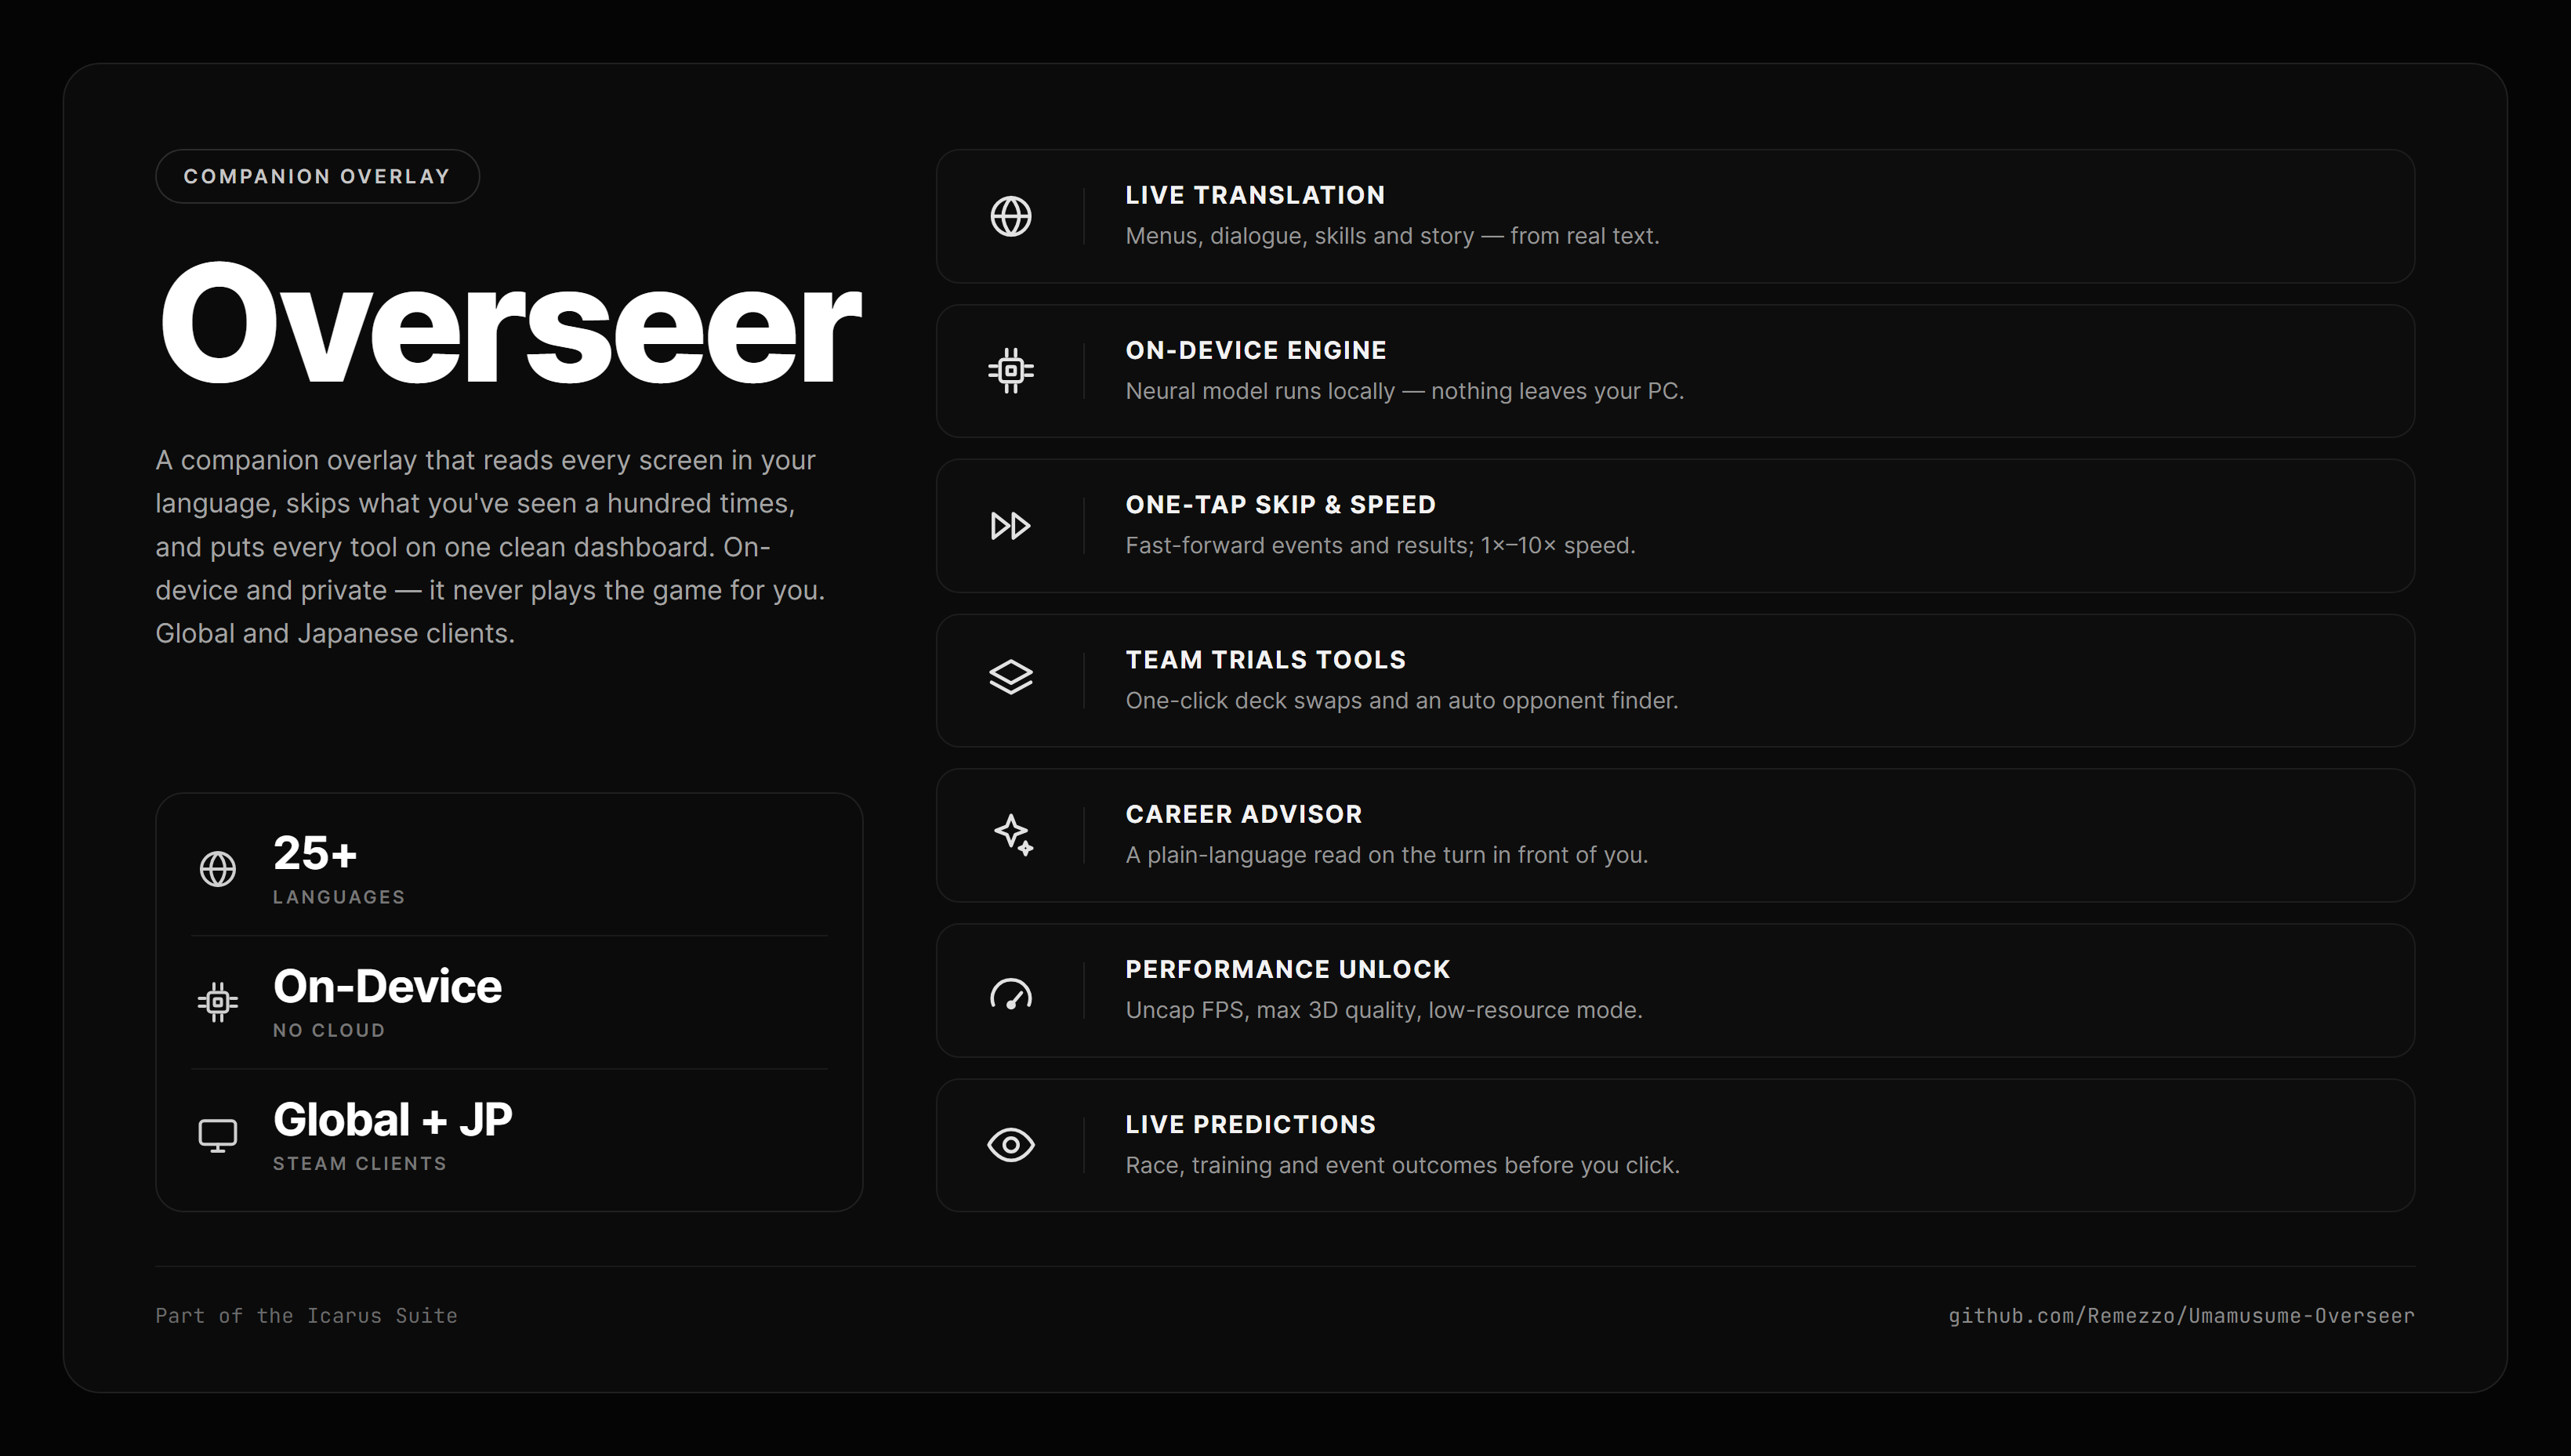This screenshot has height=1456, width=2571.
Task: Click the monitor icon next to Global + JP
Action: 217,1136
